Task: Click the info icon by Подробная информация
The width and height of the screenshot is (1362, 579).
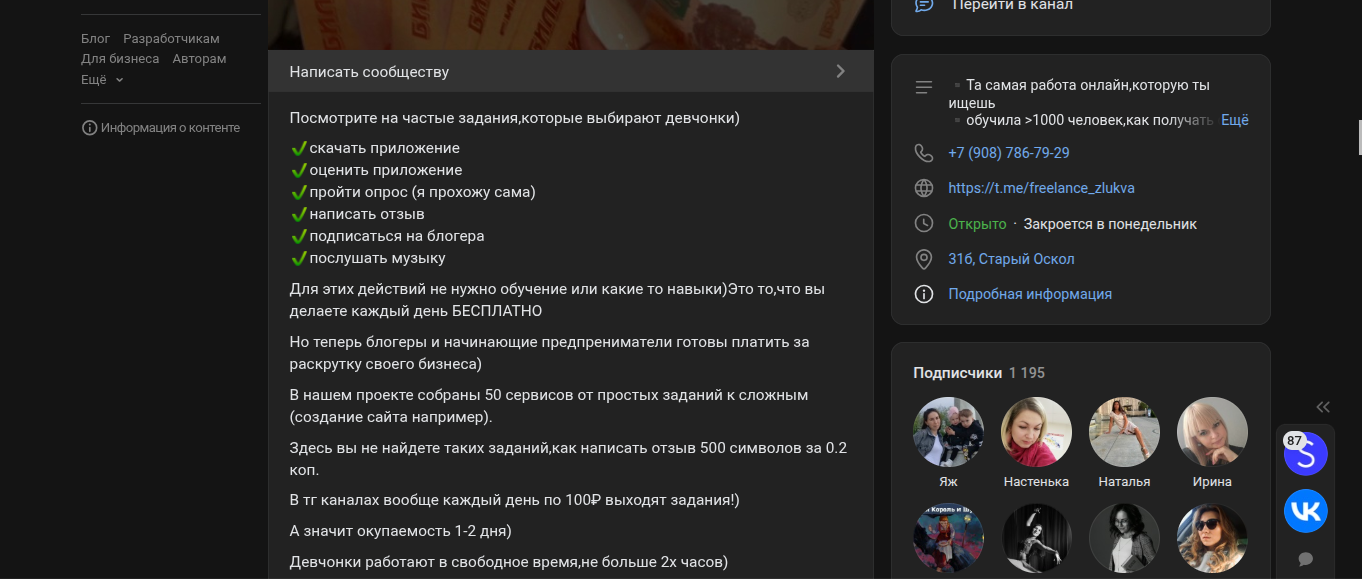Action: pyautogui.click(x=924, y=294)
